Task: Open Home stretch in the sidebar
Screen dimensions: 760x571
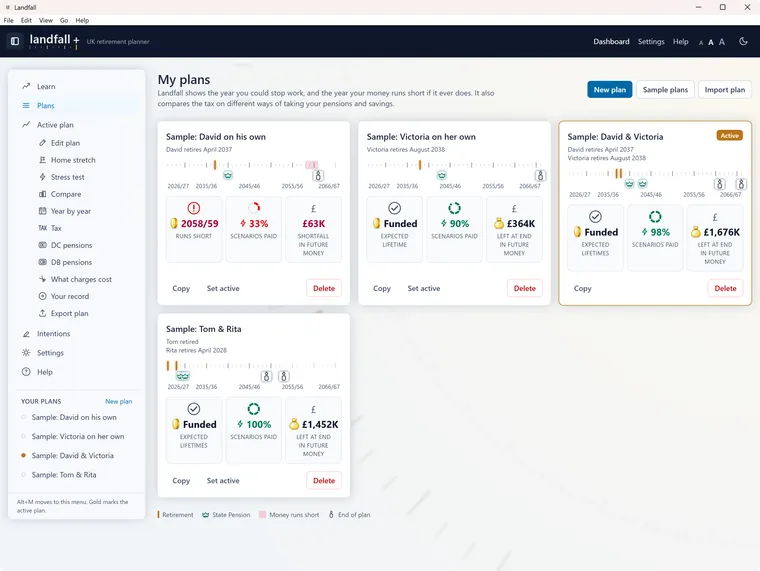Action: (73, 160)
